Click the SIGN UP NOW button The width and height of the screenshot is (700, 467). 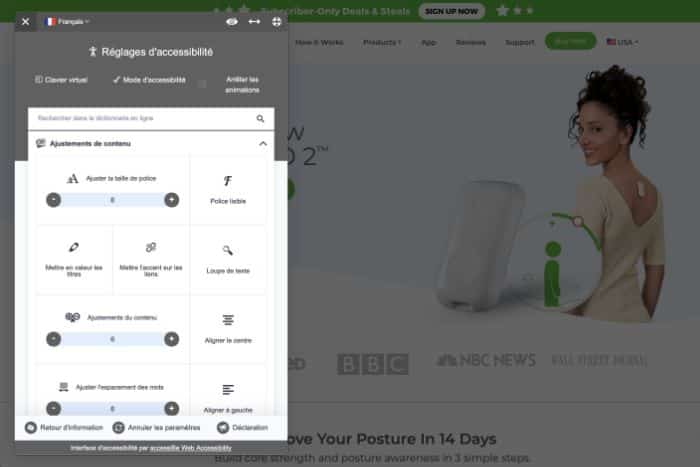point(451,11)
